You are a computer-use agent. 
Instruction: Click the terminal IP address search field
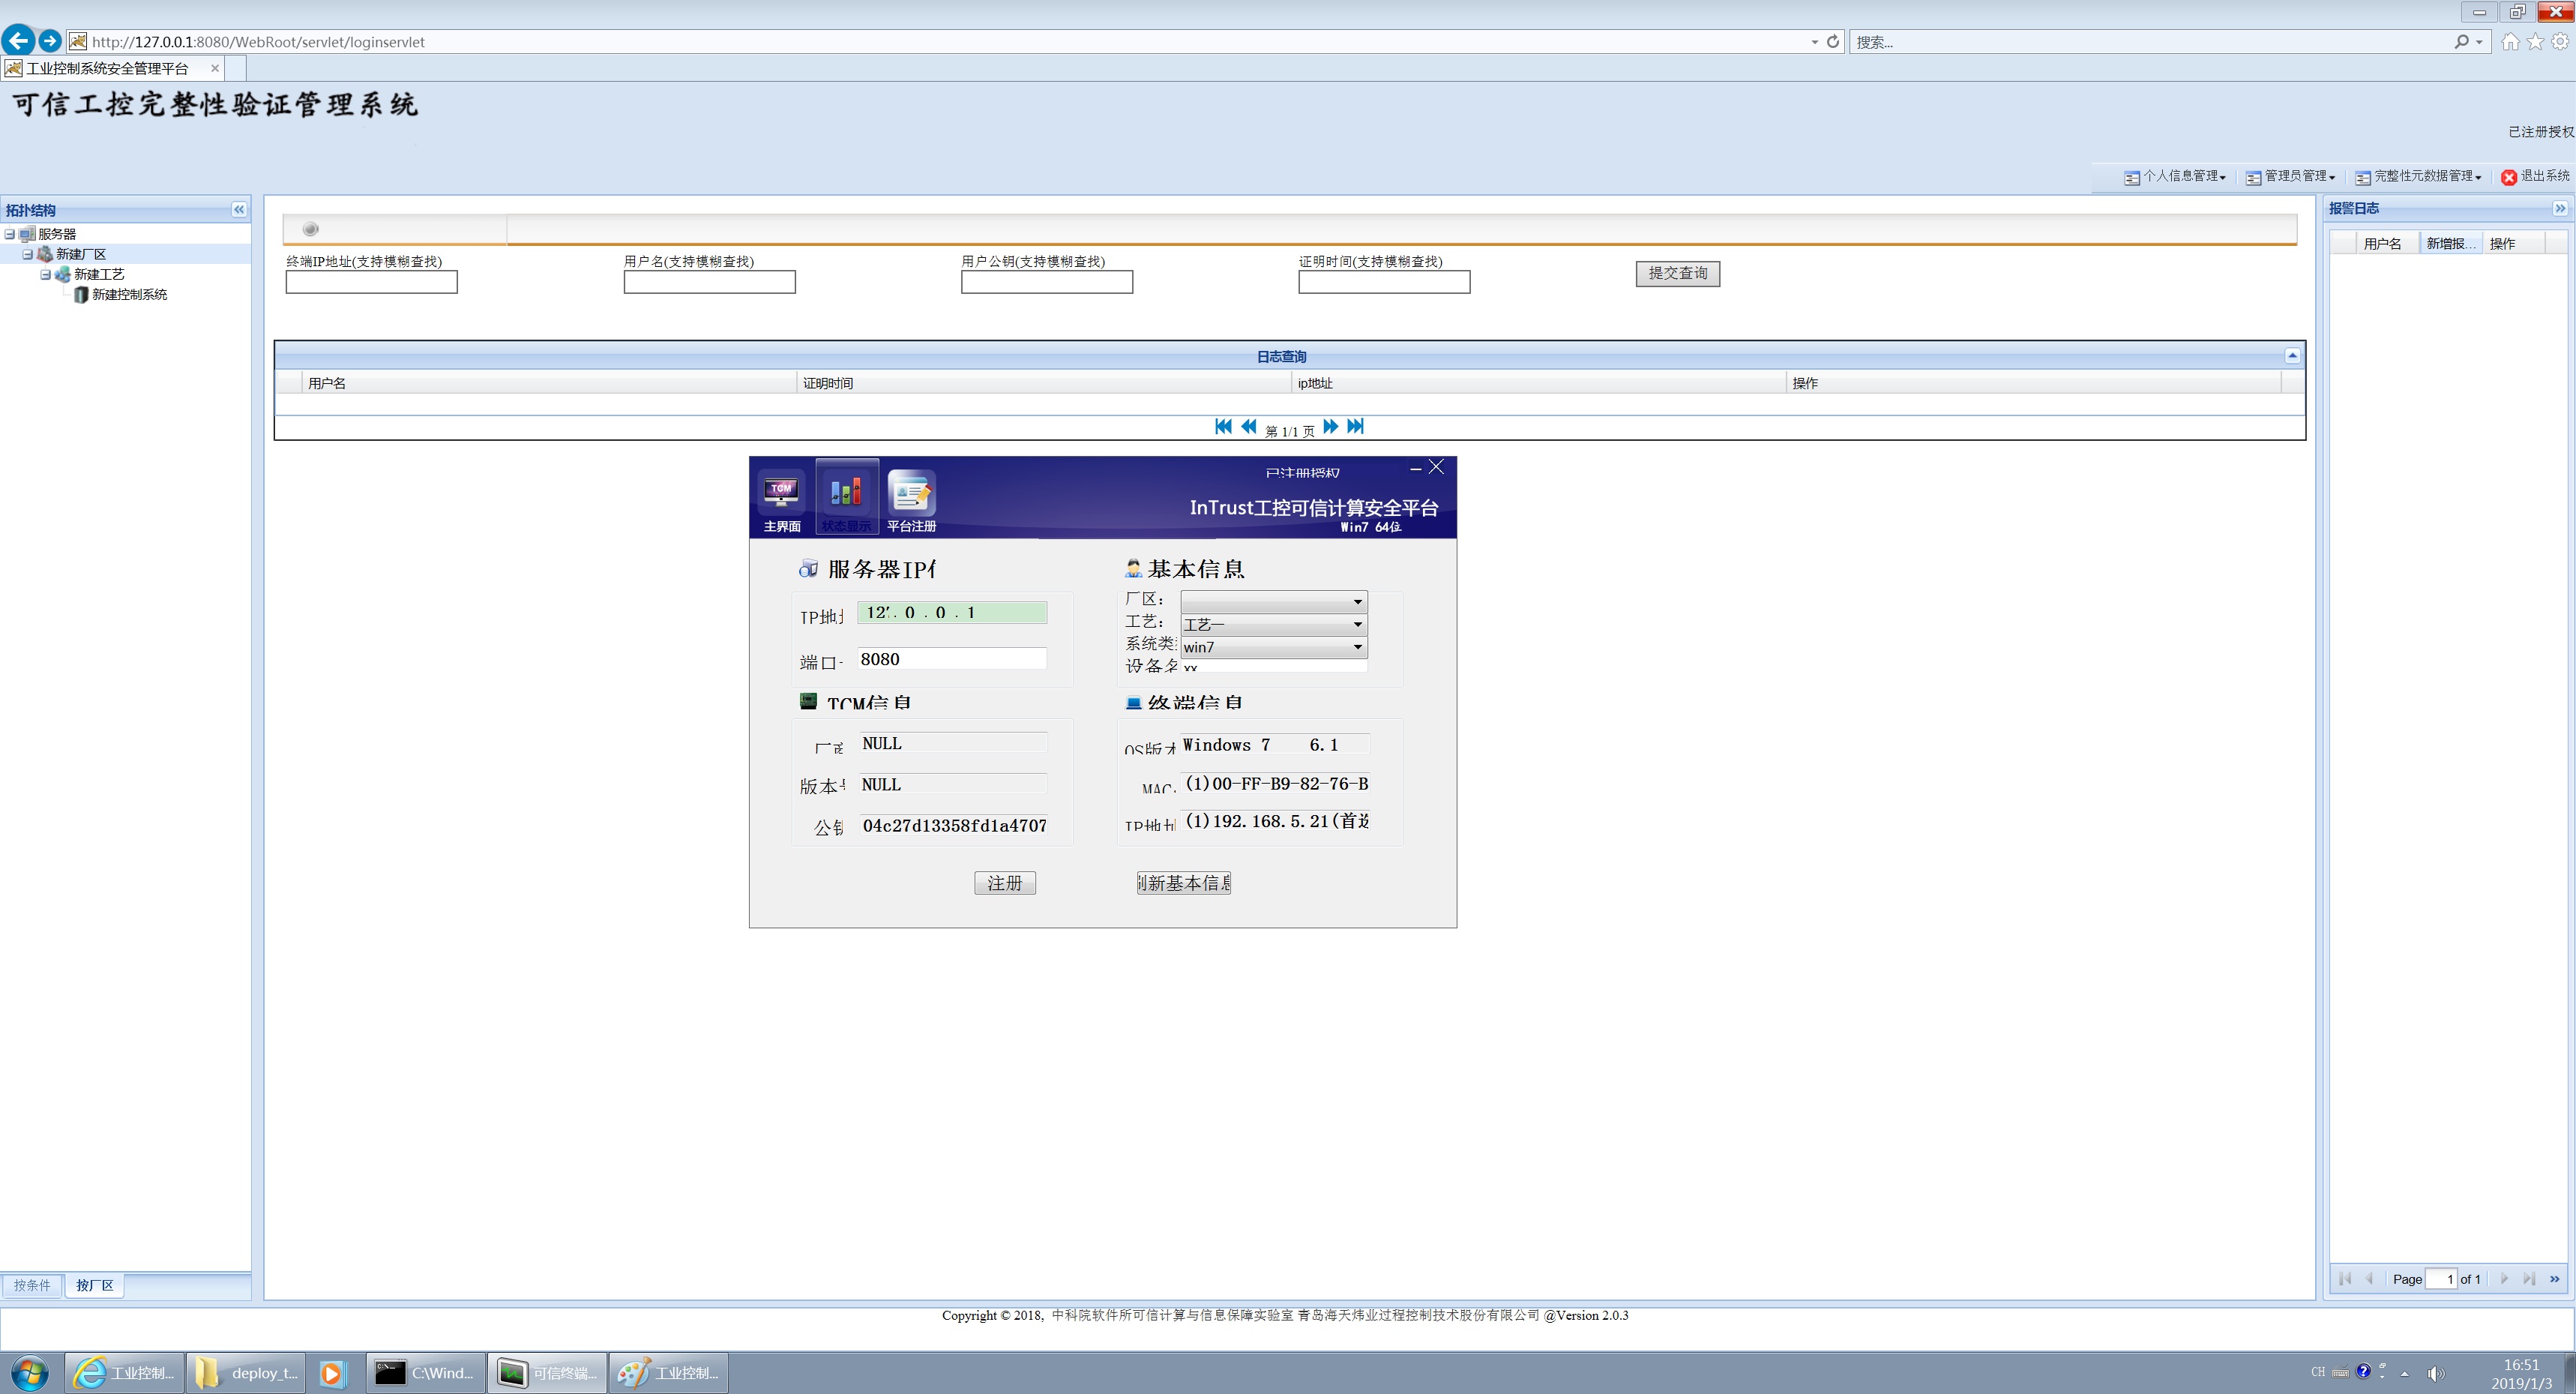point(371,283)
